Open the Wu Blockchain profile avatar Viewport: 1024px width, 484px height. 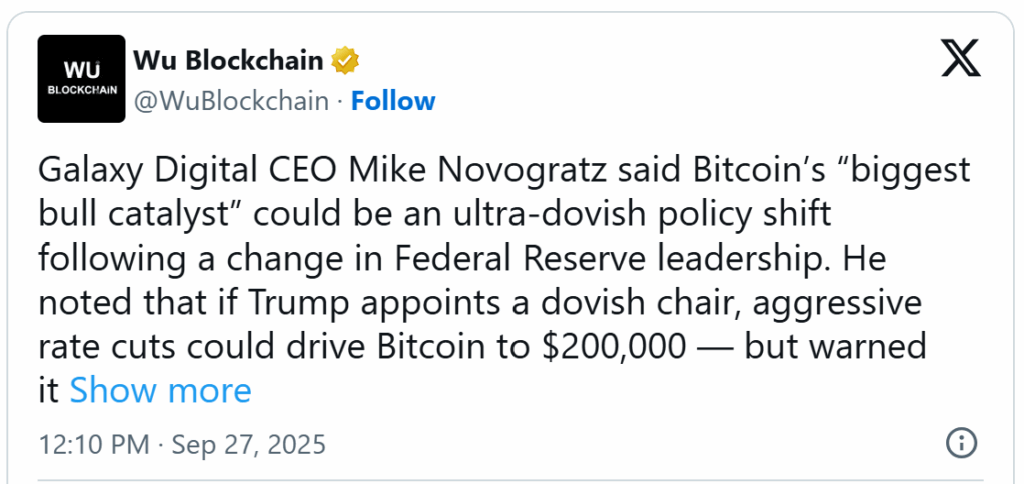click(81, 79)
